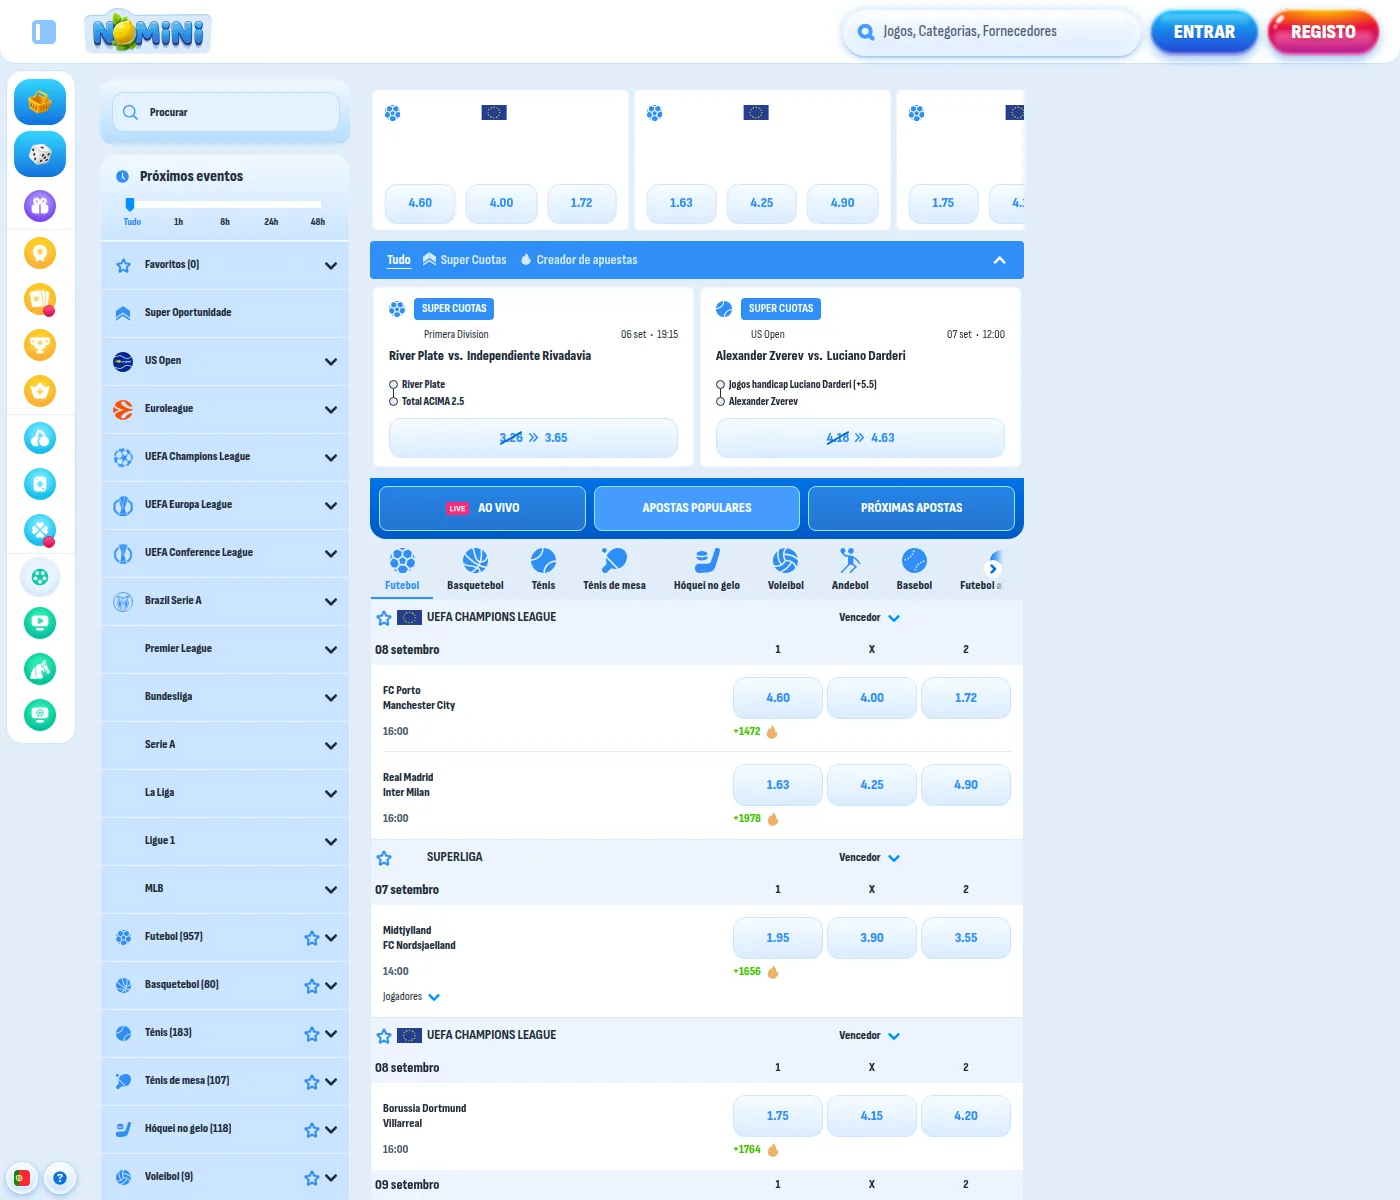Expand the Premier League chevron
Viewport: 1400px width, 1200px height.
(331, 650)
